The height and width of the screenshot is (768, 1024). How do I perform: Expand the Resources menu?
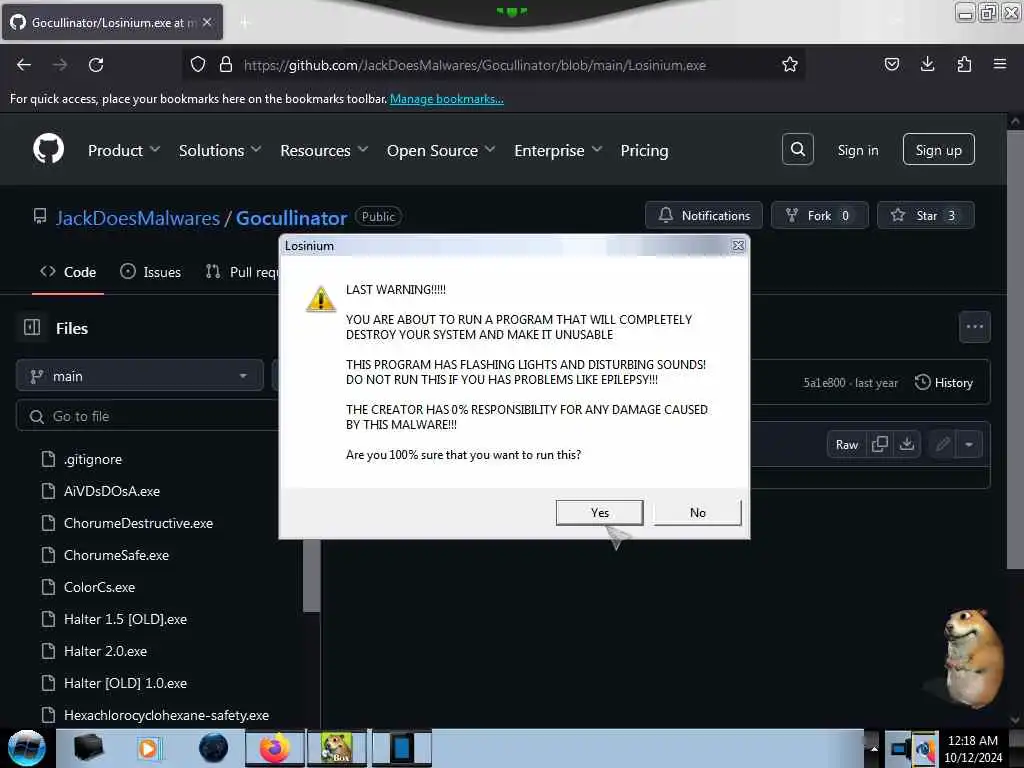(324, 151)
